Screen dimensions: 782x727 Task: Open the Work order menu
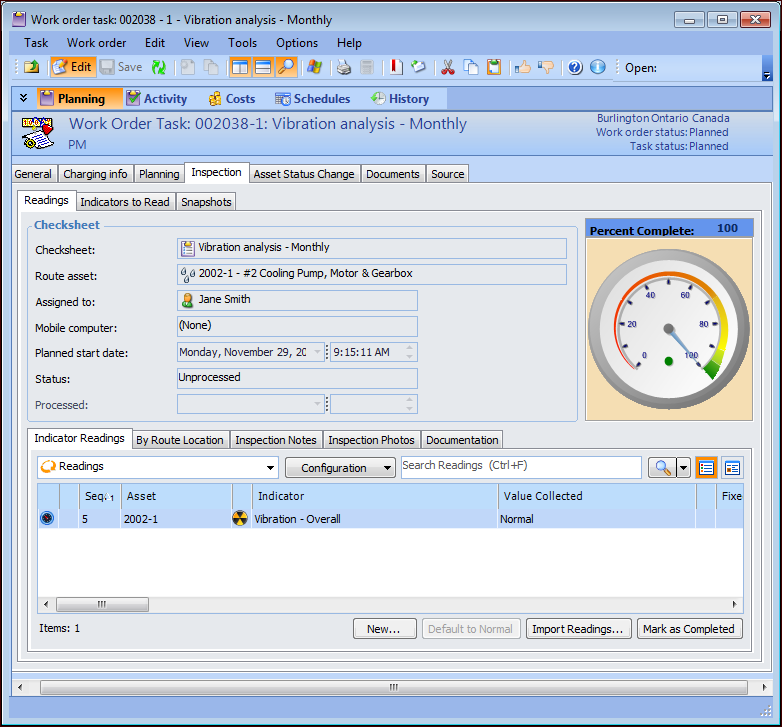[96, 43]
